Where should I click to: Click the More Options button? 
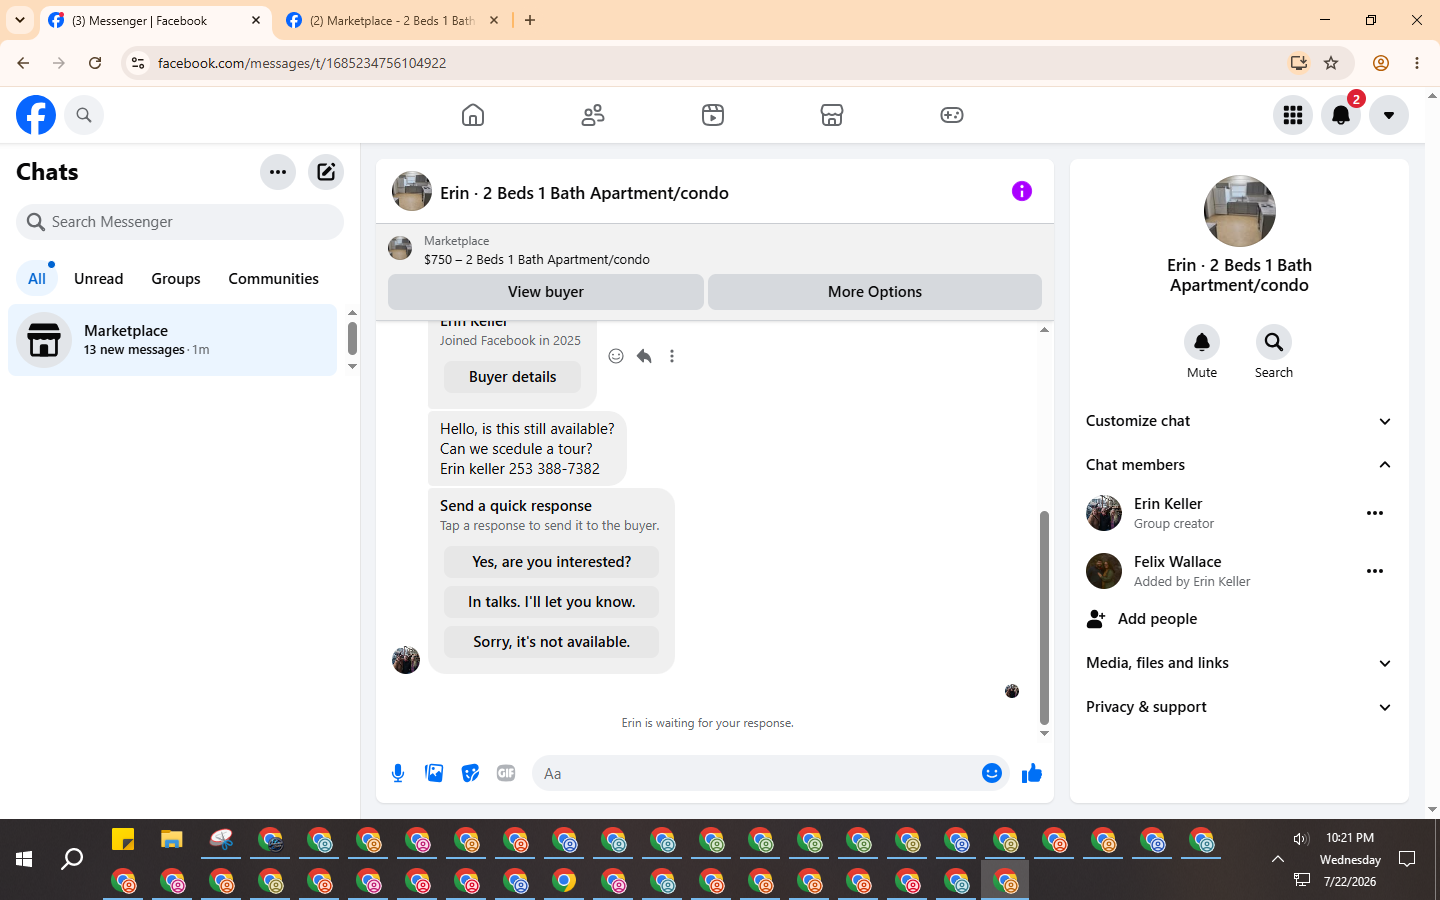[875, 292]
